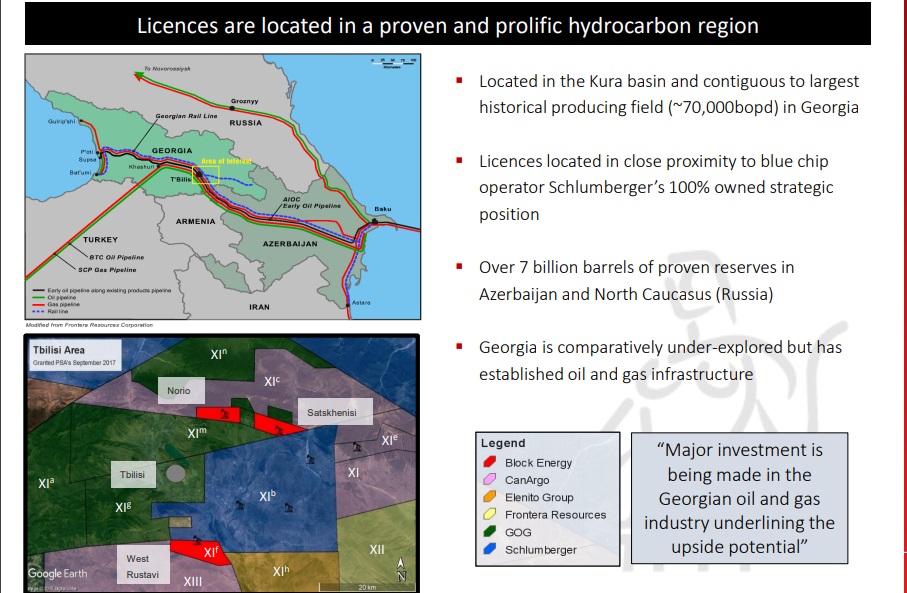Click the XIn licence block label
The image size is (907, 593).
click(218, 354)
